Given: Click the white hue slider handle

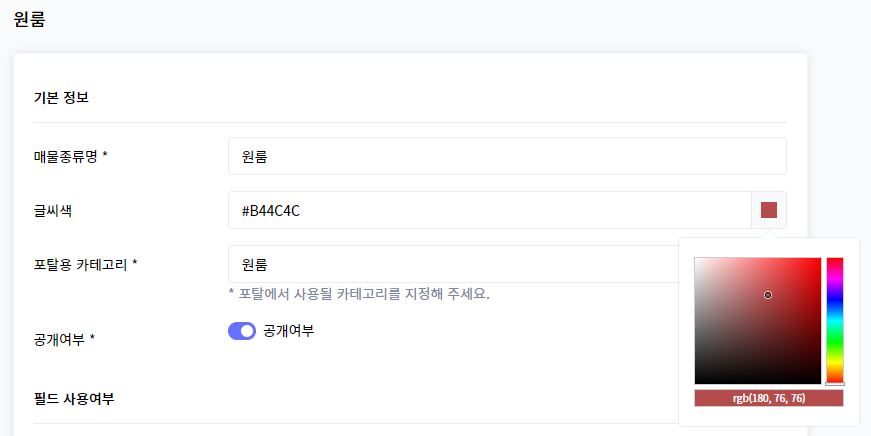Looking at the screenshot, I should (835, 384).
